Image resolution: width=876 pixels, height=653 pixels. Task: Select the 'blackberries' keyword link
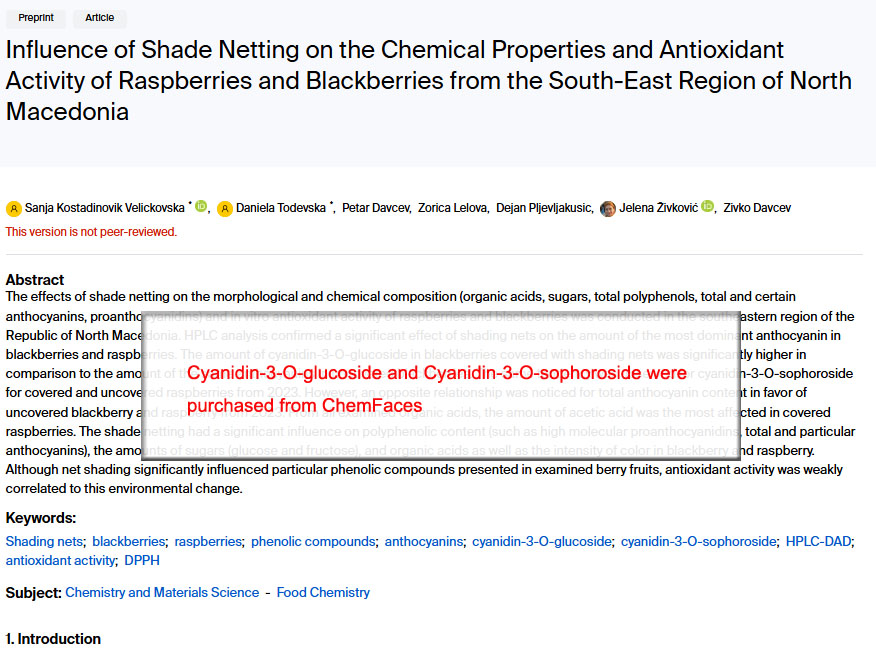click(x=129, y=541)
